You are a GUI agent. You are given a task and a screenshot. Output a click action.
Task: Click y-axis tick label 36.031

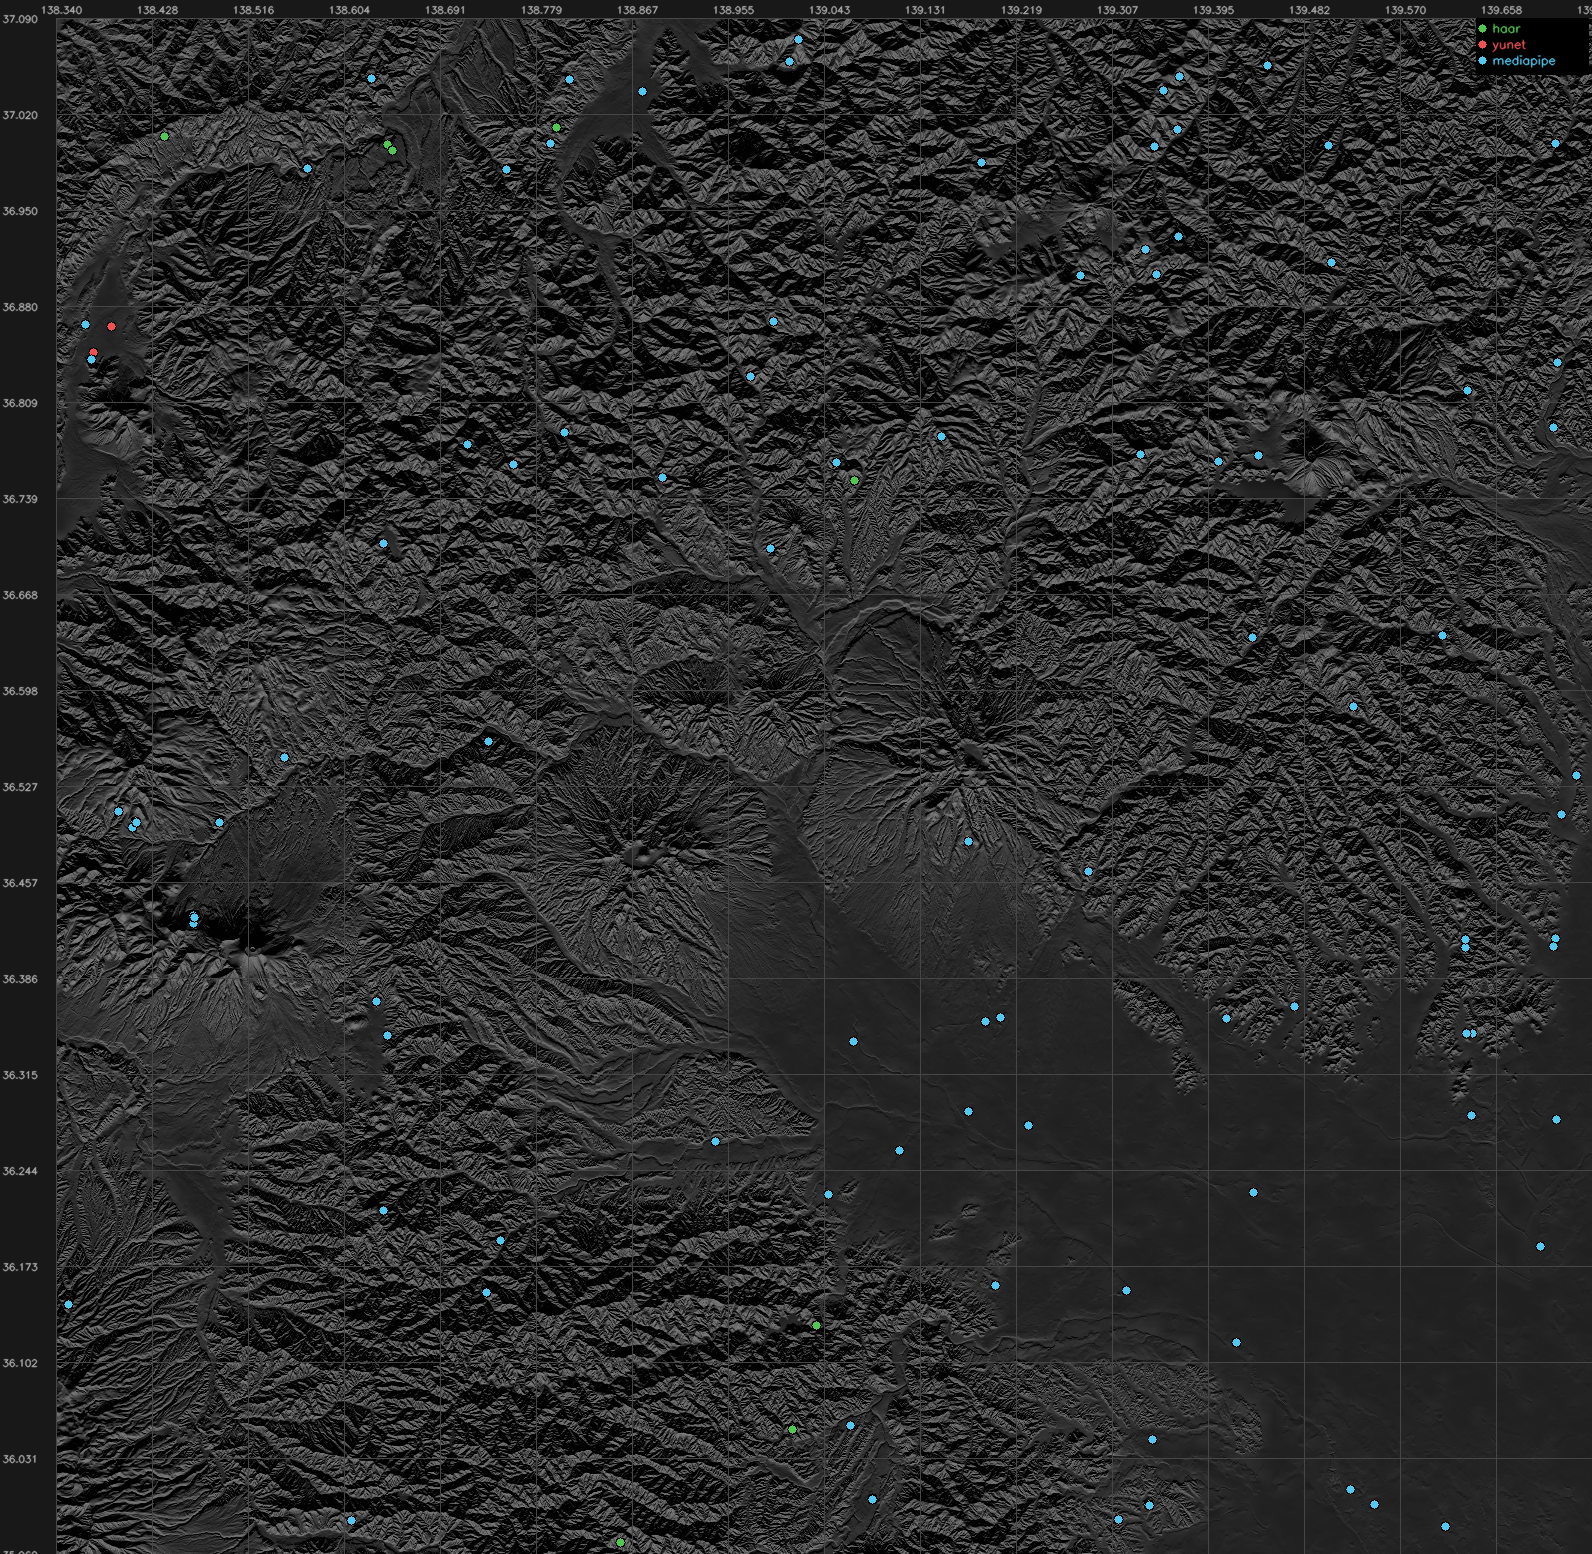20,1459
